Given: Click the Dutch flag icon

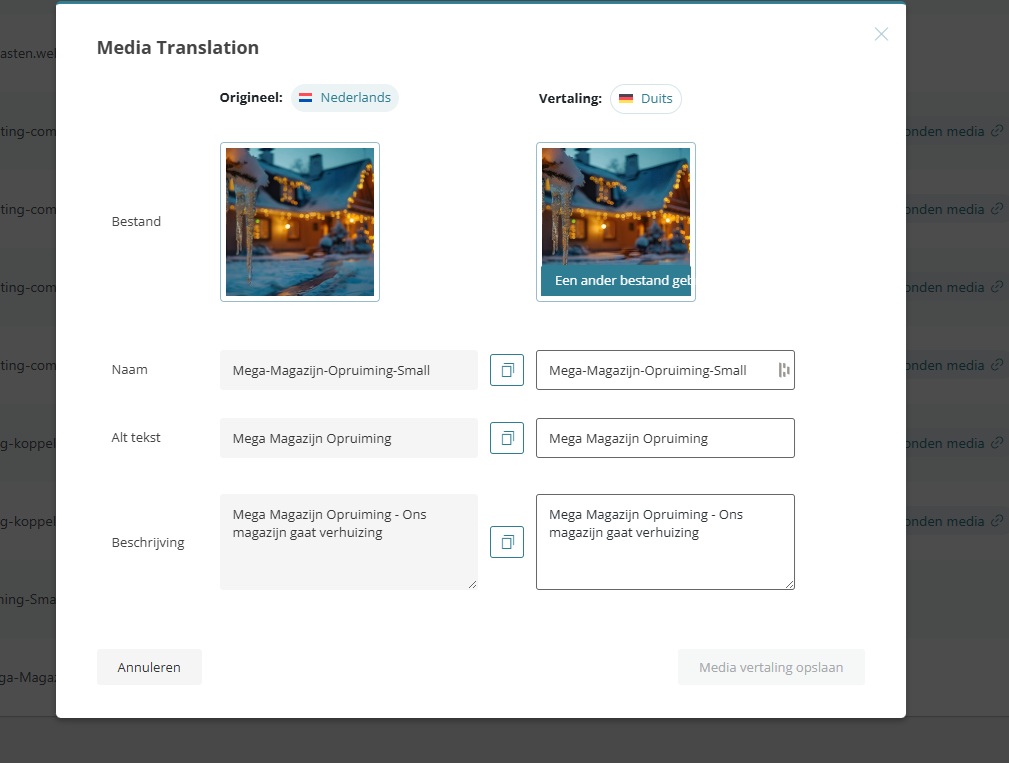Looking at the screenshot, I should pyautogui.click(x=306, y=98).
